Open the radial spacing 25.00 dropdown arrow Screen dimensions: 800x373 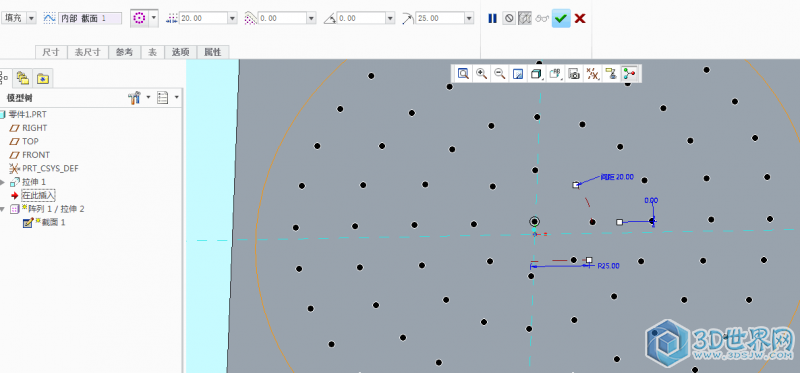pyautogui.click(x=469, y=18)
